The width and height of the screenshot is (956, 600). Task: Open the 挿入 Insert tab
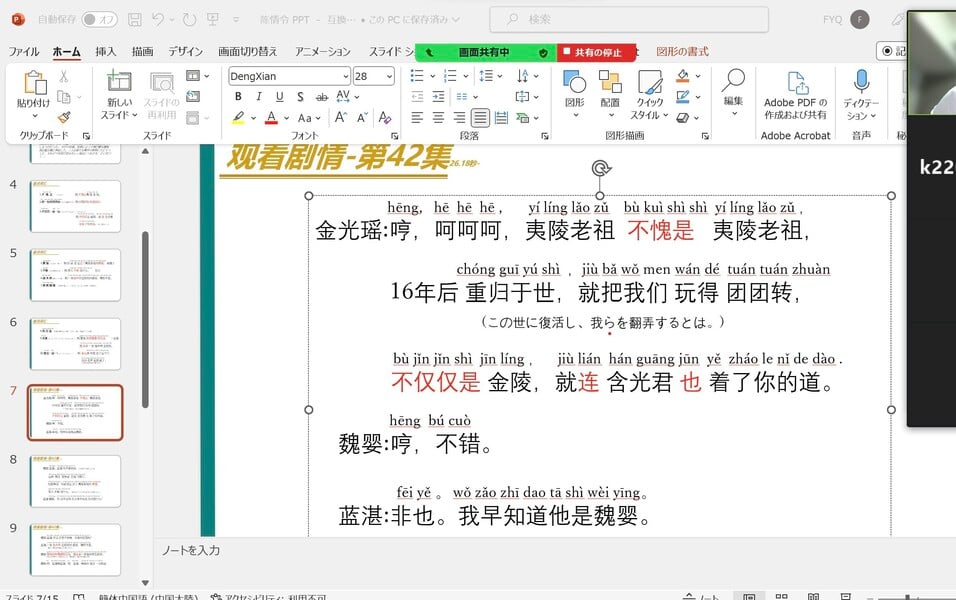pyautogui.click(x=105, y=52)
